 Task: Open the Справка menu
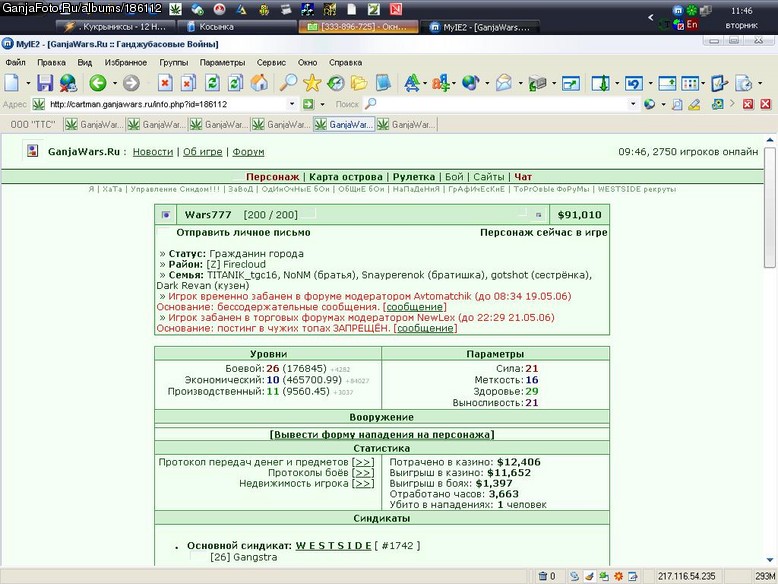pyautogui.click(x=345, y=63)
